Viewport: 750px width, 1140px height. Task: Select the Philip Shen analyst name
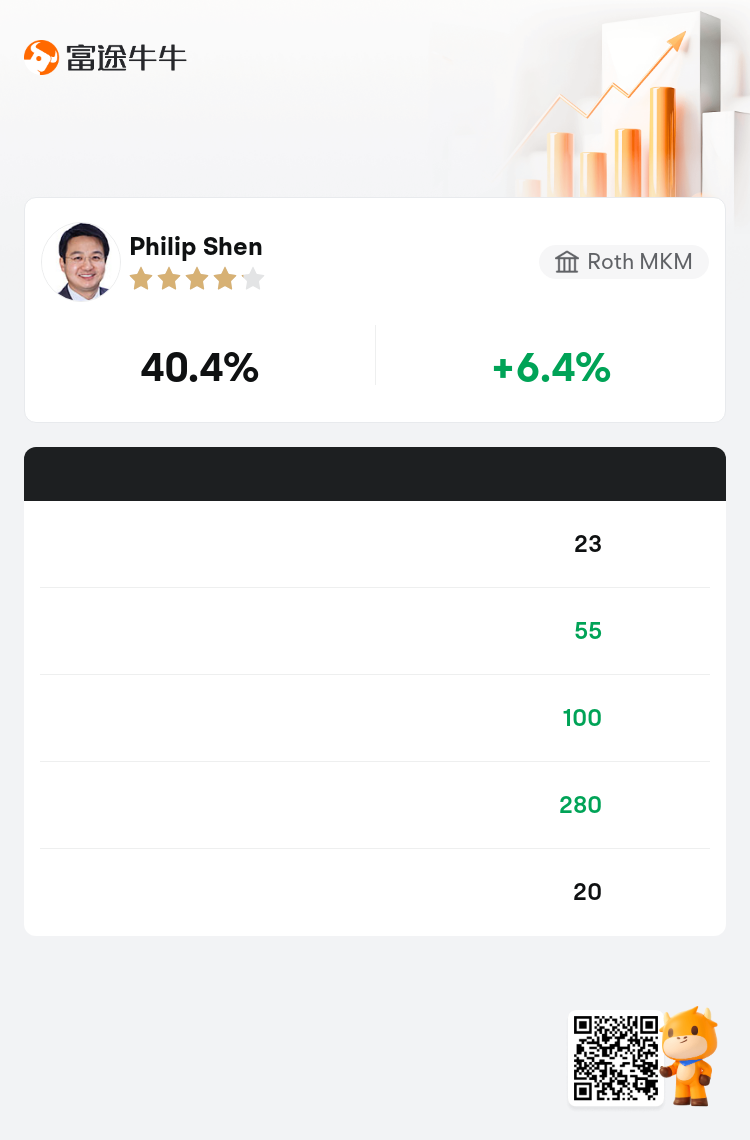point(195,246)
